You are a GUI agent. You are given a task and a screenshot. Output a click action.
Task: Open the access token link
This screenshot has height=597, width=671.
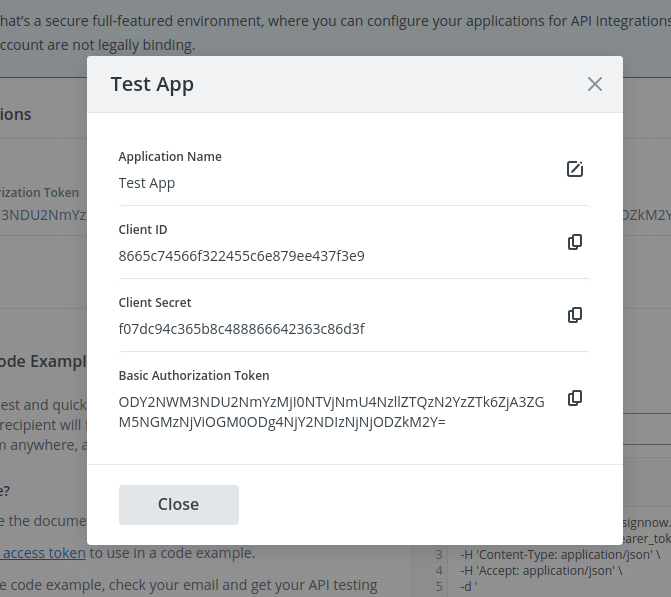click(42, 553)
